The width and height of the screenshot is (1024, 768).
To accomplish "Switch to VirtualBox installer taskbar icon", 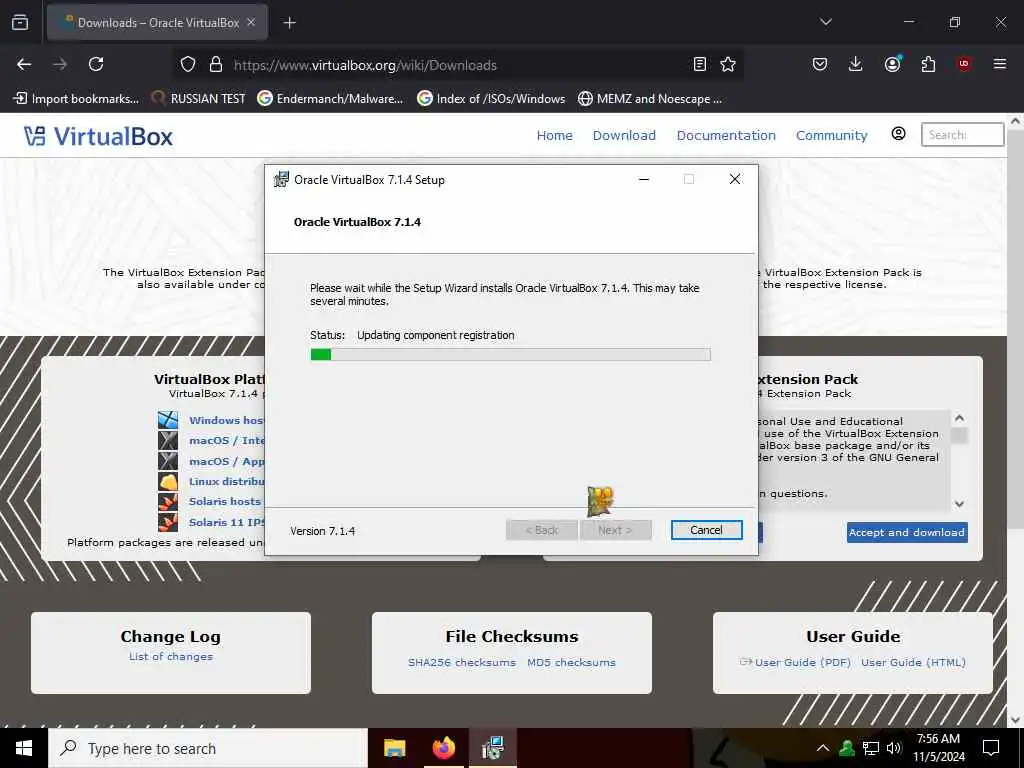I will [493, 748].
